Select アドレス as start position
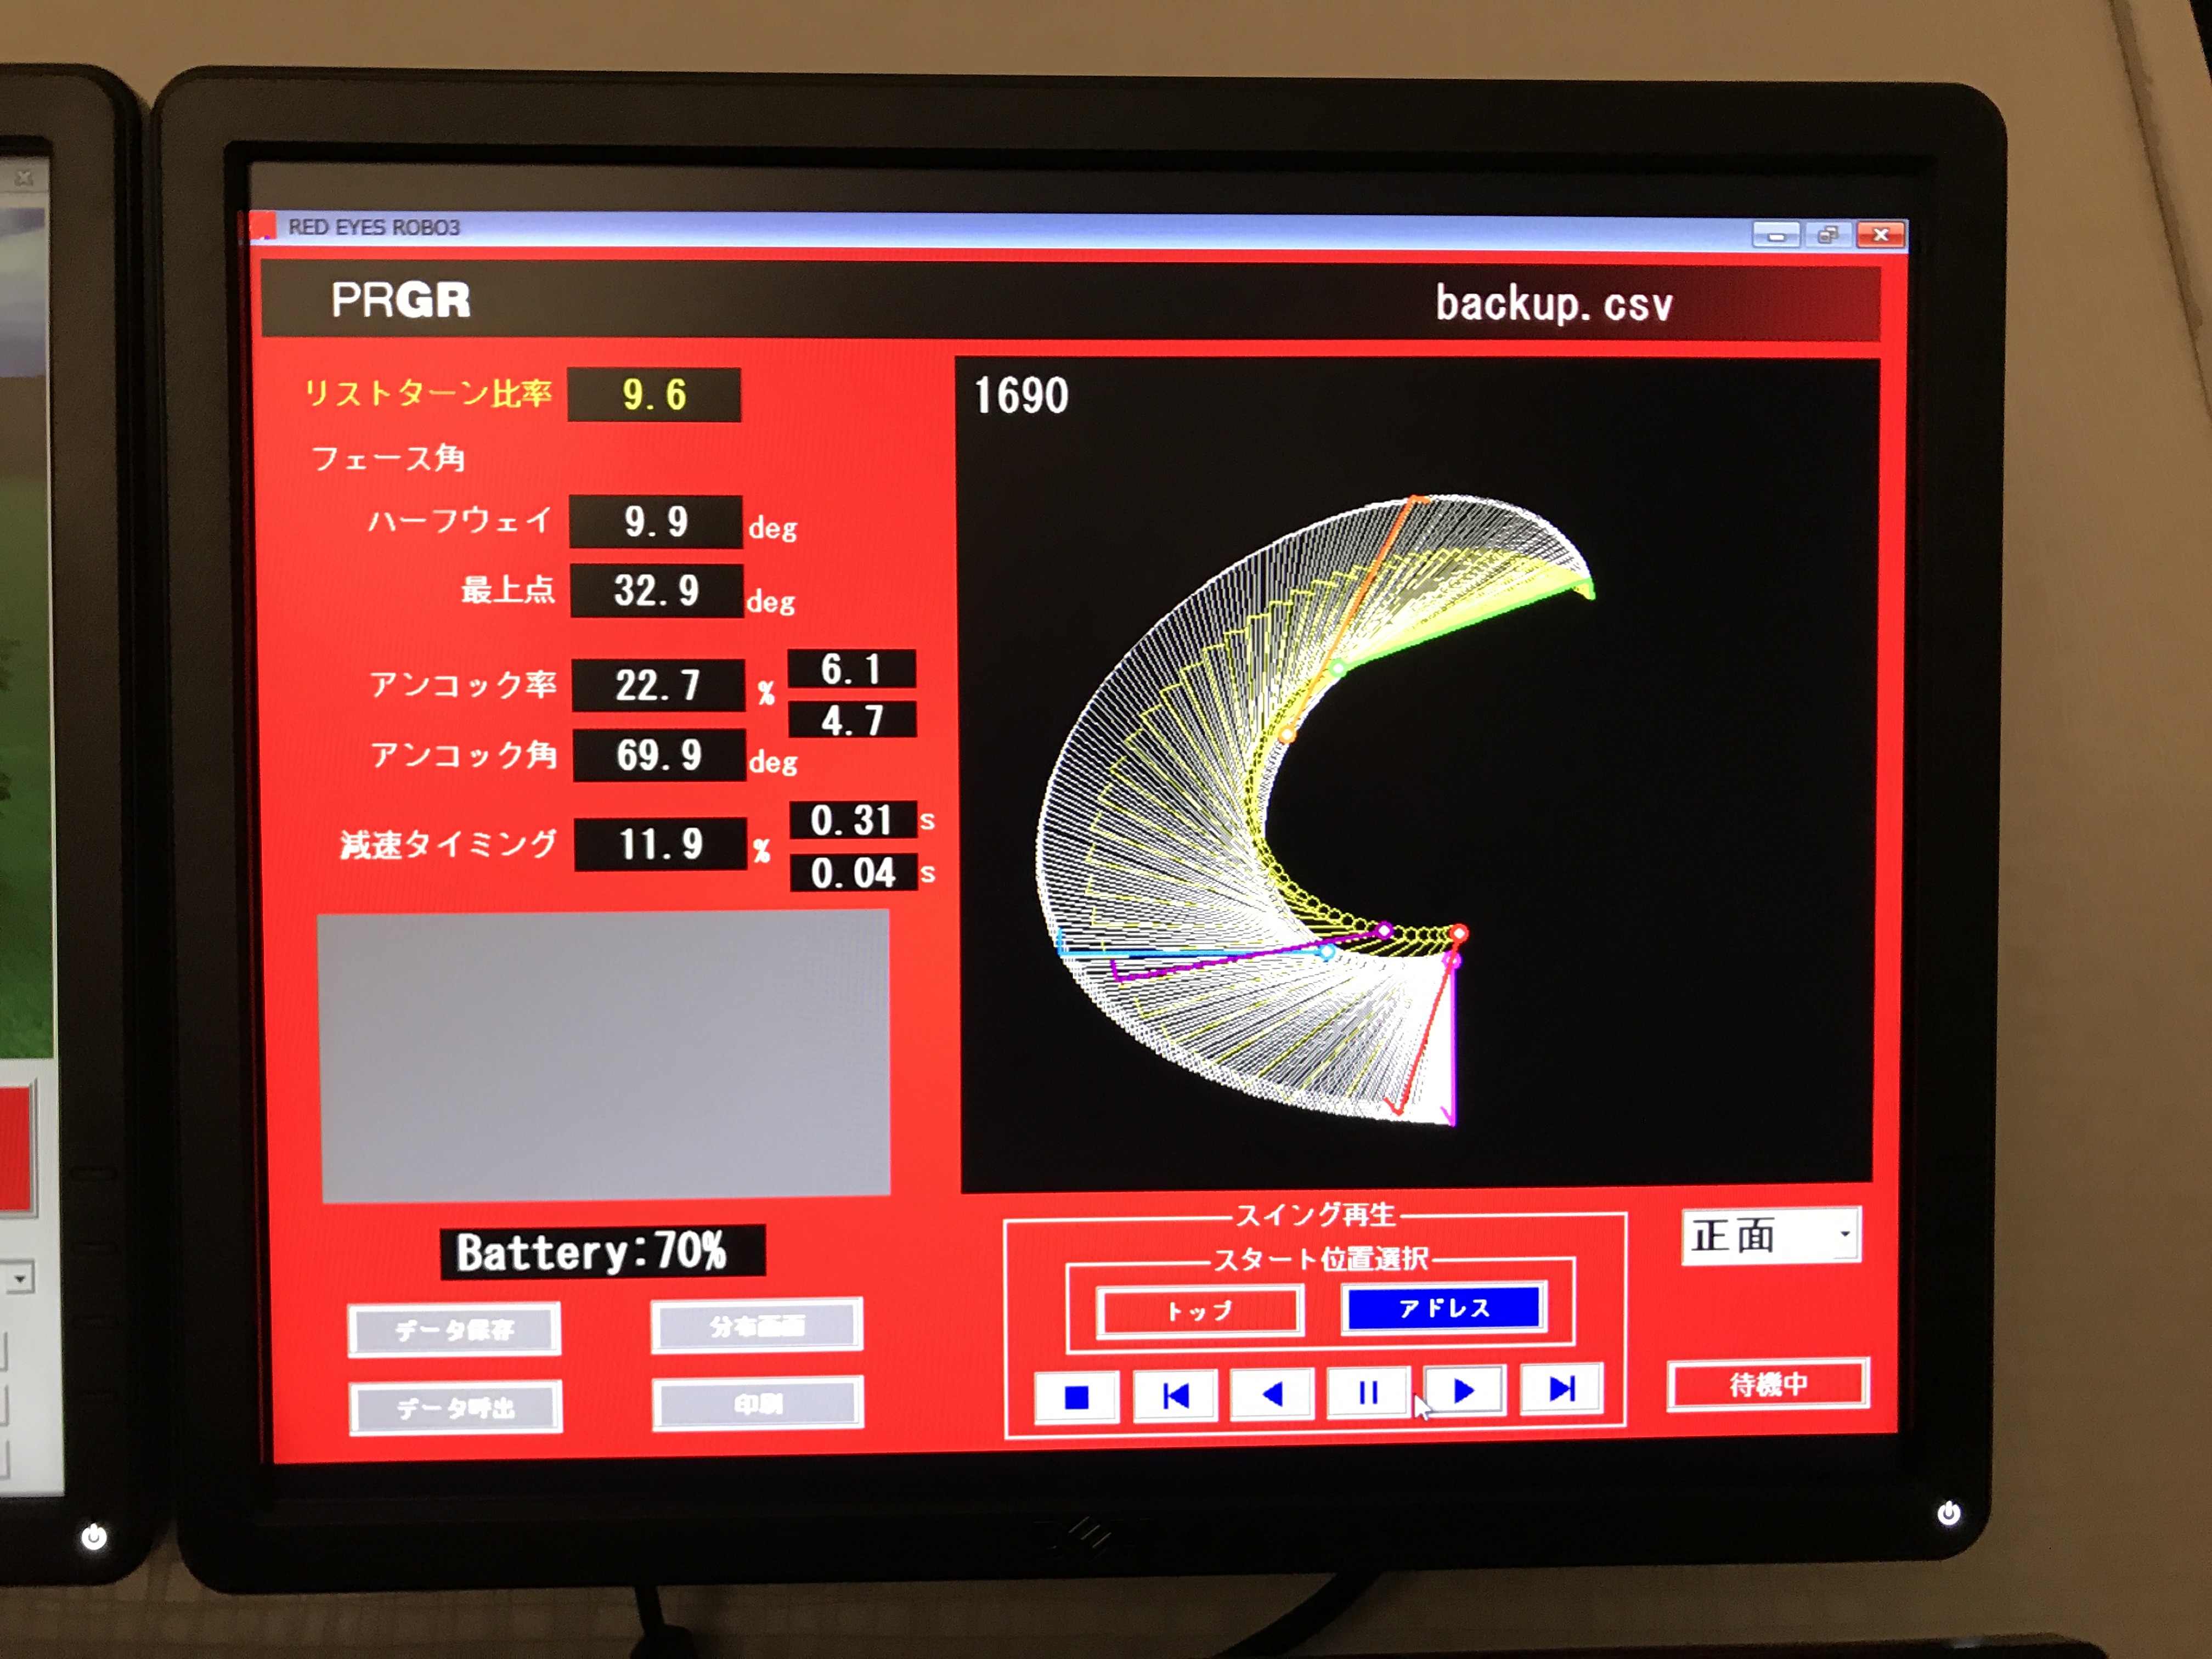 [1444, 1308]
